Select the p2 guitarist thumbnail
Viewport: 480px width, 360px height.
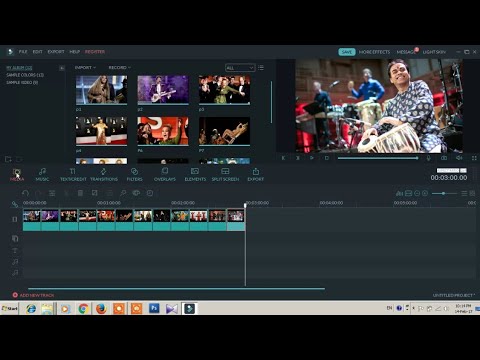click(163, 90)
